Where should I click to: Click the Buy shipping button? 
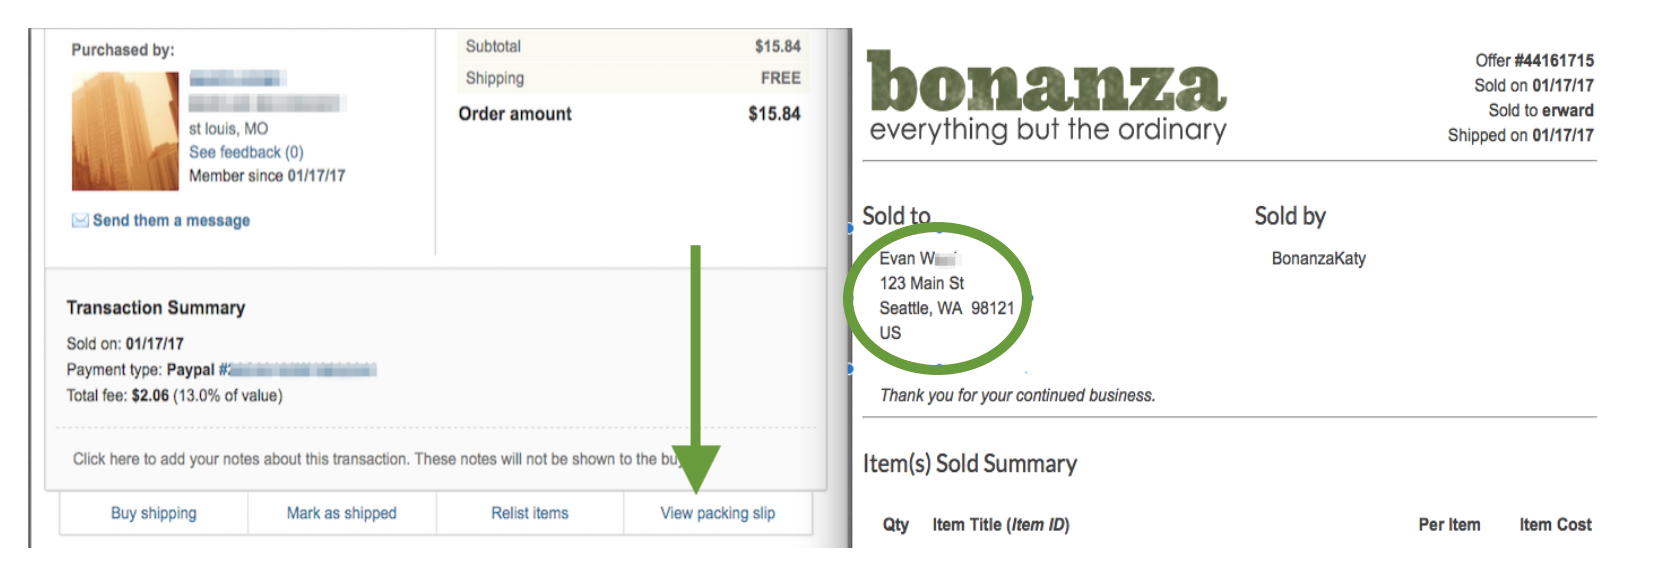coord(154,513)
